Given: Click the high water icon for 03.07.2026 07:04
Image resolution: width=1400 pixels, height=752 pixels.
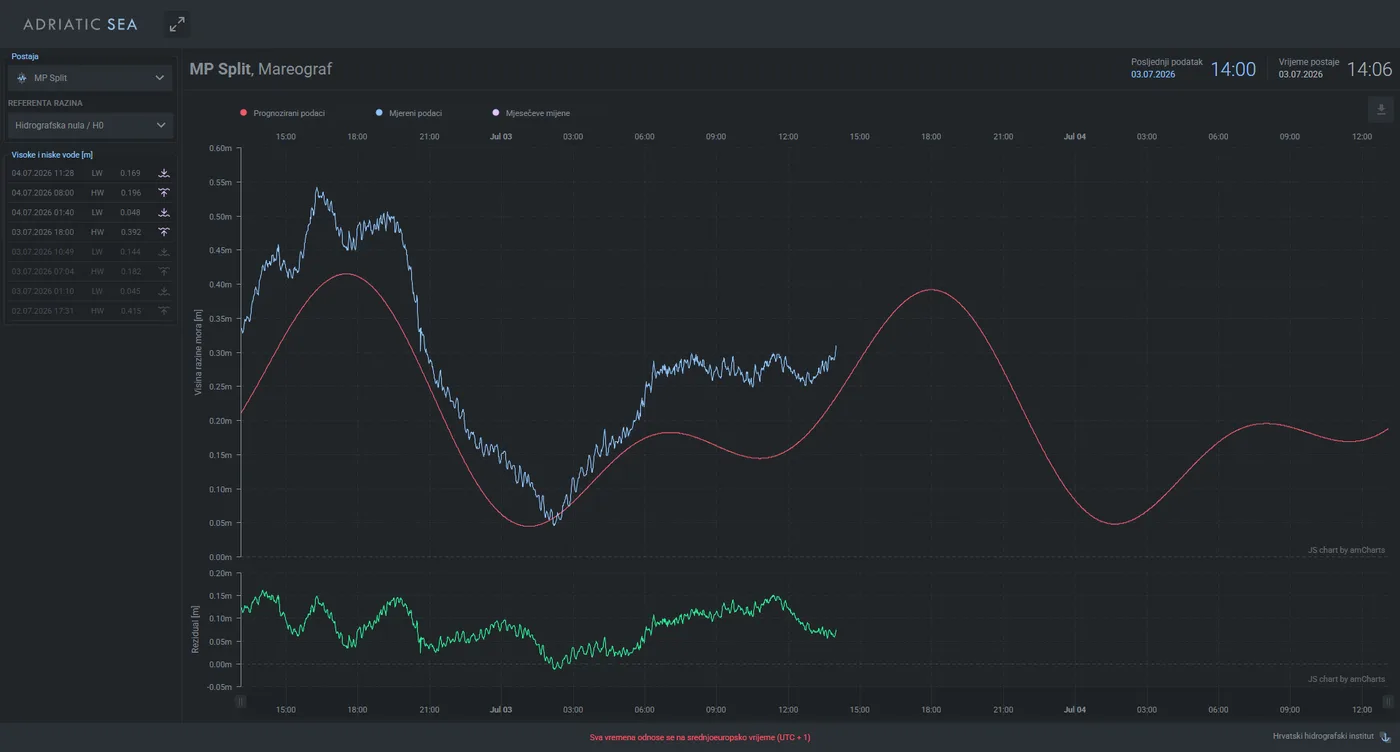Looking at the screenshot, I should pyautogui.click(x=164, y=272).
